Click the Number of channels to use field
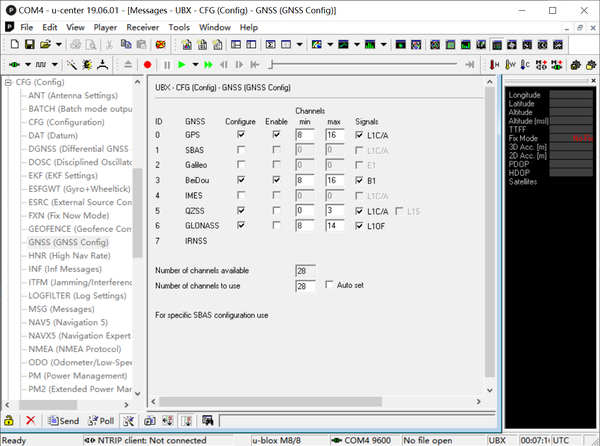600x446 pixels. coord(306,286)
